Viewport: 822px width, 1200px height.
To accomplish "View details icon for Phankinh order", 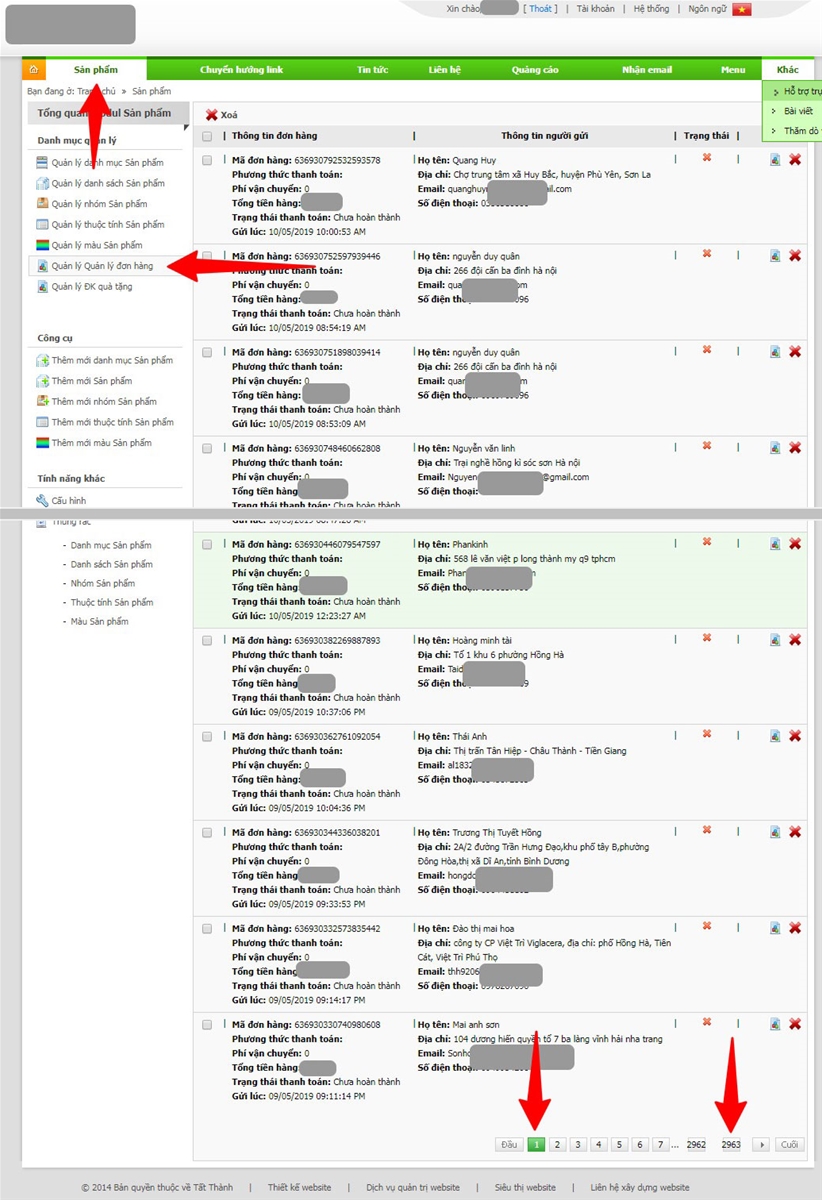I will (x=775, y=544).
